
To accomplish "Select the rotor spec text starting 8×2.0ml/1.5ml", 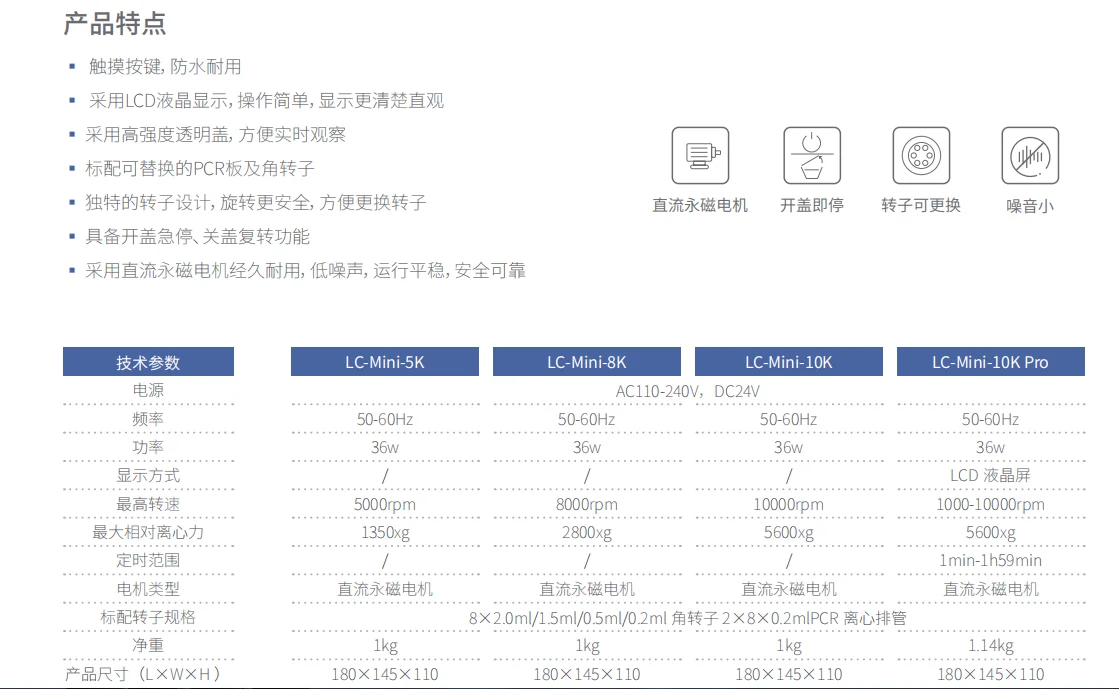I will pyautogui.click(x=687, y=618).
